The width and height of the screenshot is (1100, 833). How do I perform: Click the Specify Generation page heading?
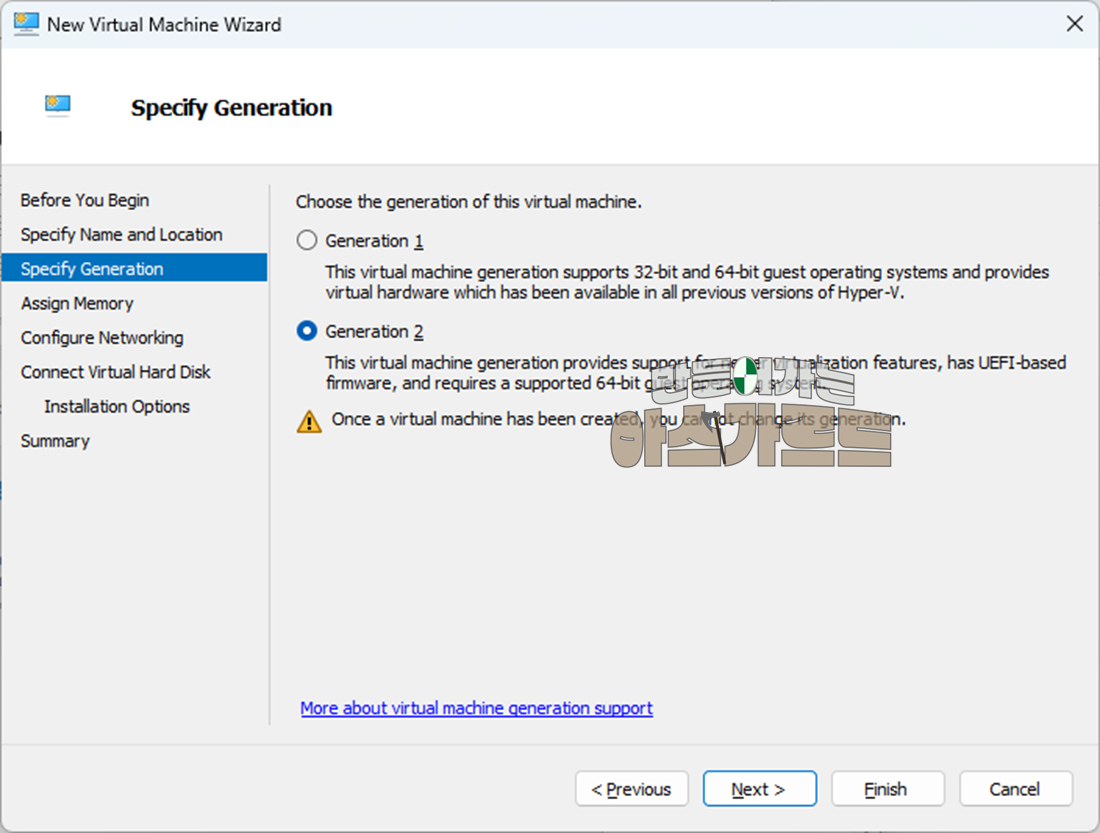(x=232, y=108)
